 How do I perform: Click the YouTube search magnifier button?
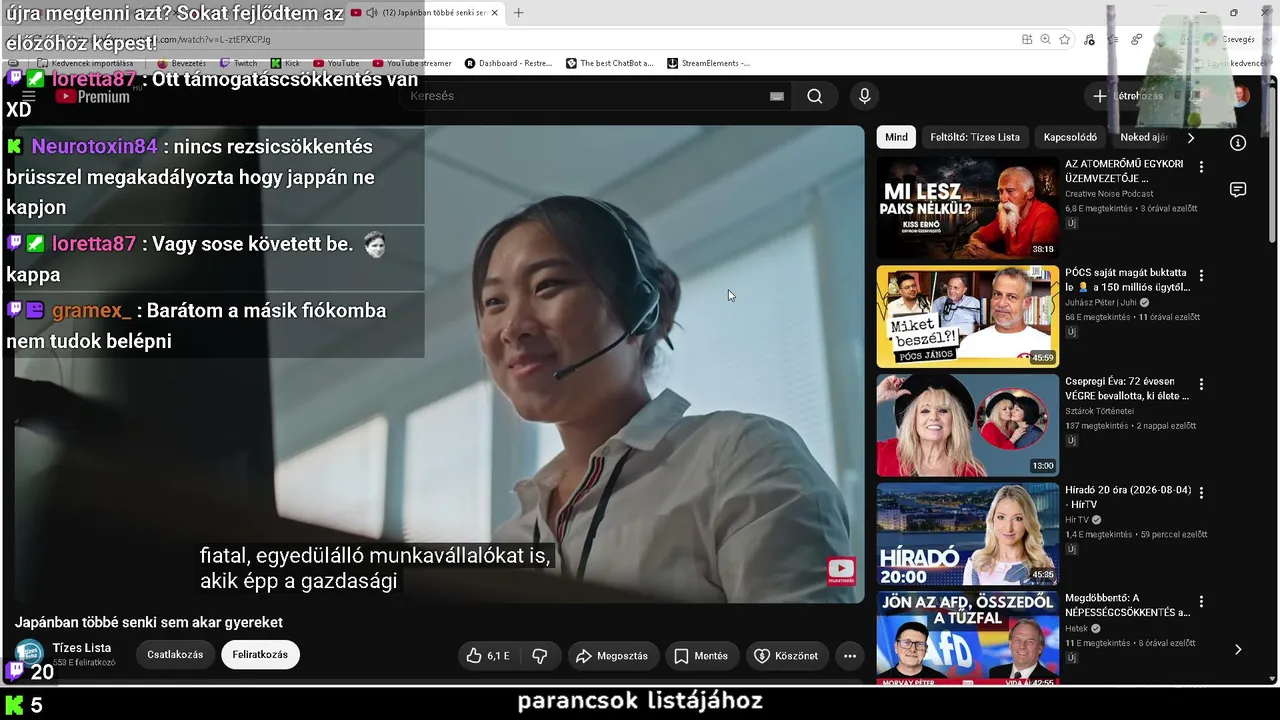(x=815, y=96)
